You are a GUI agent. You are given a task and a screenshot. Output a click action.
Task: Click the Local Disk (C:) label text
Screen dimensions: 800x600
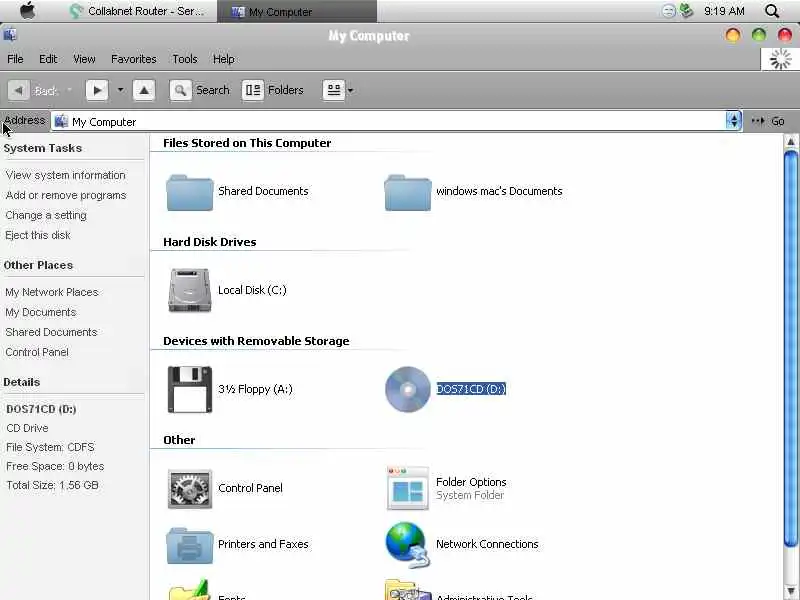coord(252,290)
